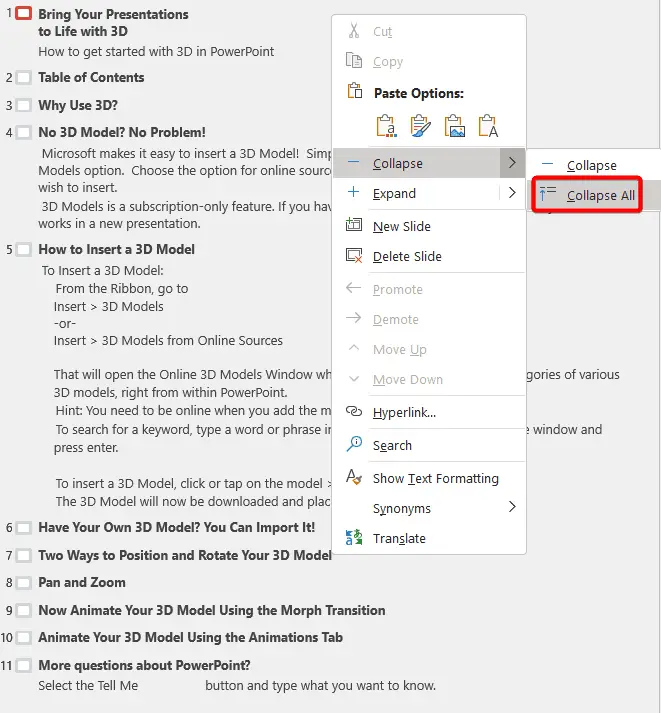Click the Search magnifier icon

coord(354,444)
